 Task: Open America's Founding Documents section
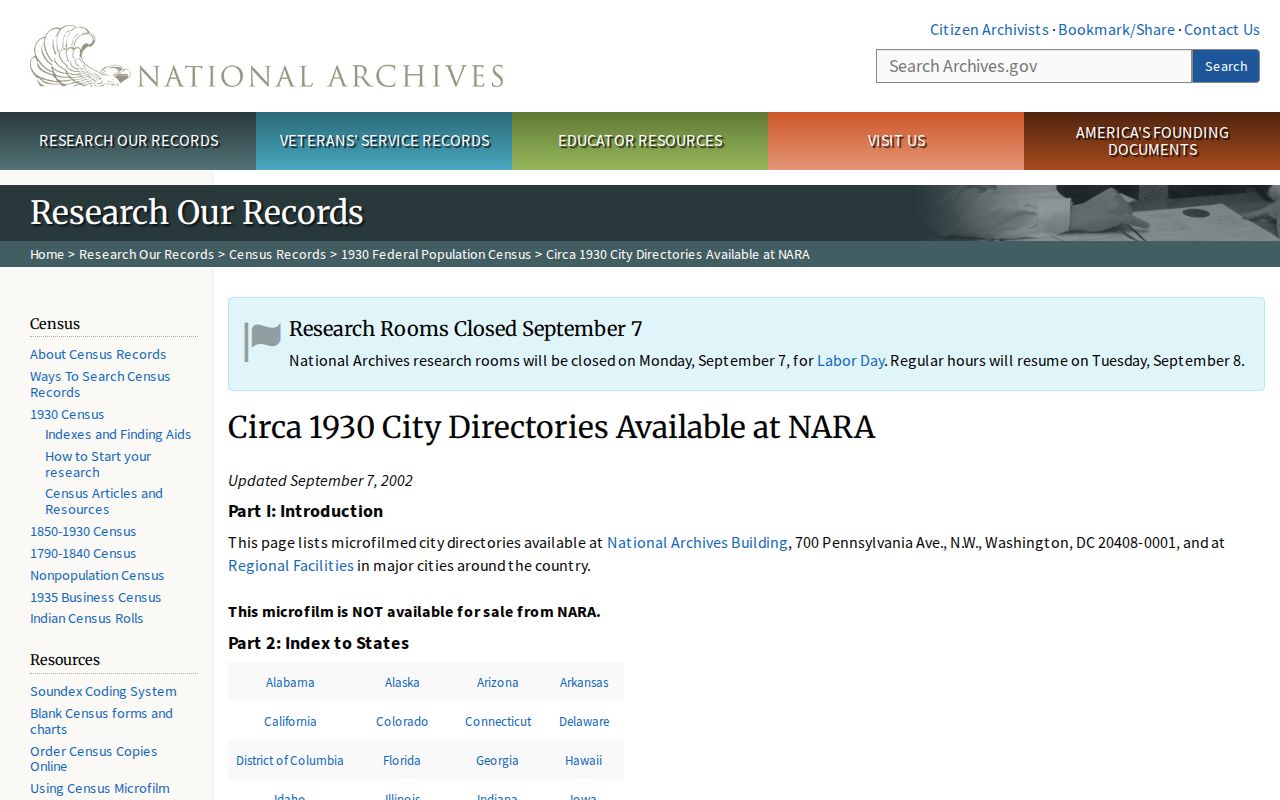[1152, 141]
